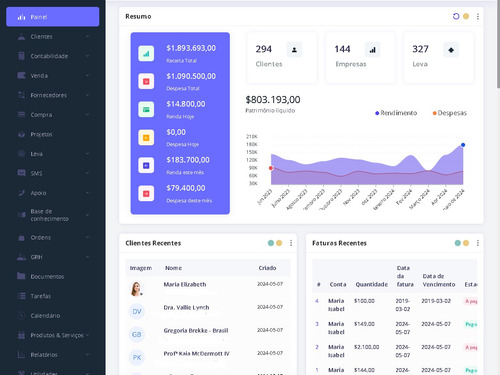This screenshot has width=500, height=375.
Task: Expand the Clientes menu chevron
Action: pyautogui.click(x=87, y=36)
